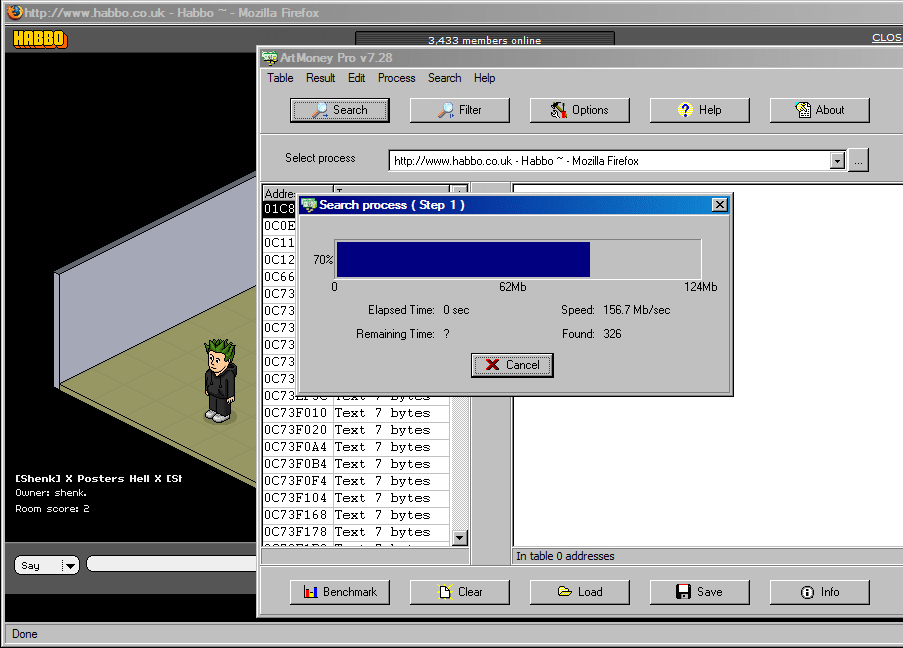The image size is (903, 648).
Task: Click the Habbo logo in the browser page
Action: click(x=40, y=39)
